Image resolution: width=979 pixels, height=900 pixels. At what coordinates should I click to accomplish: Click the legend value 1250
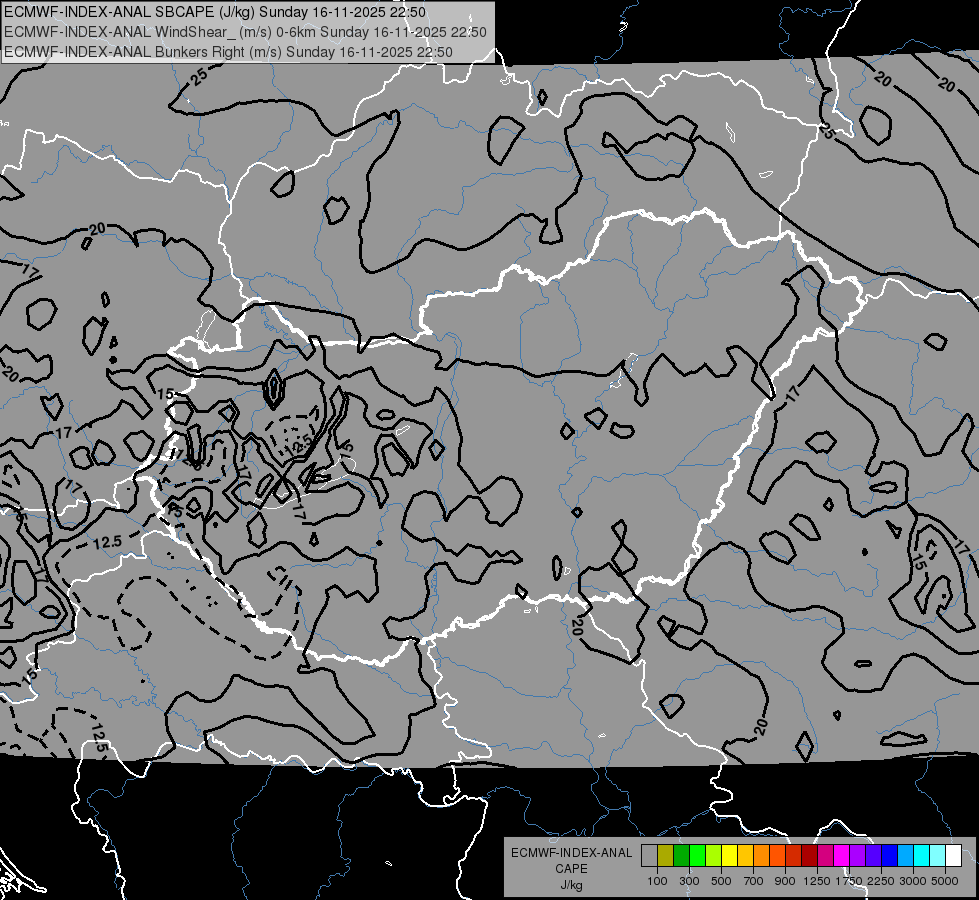tap(817, 881)
